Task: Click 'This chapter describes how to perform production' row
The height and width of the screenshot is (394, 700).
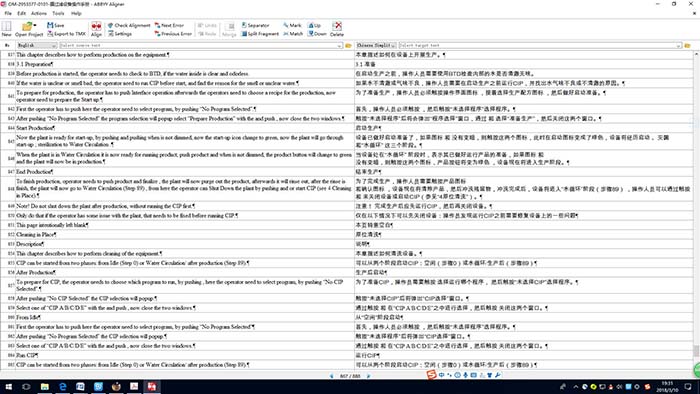Action: 185,55
